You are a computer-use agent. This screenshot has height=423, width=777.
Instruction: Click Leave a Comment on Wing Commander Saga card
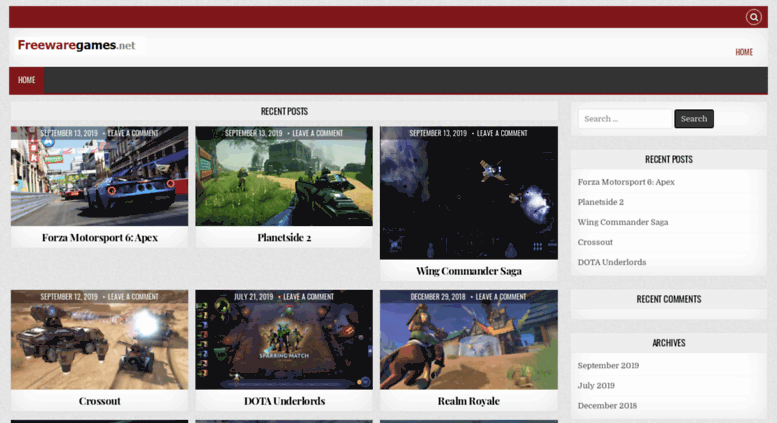point(502,133)
